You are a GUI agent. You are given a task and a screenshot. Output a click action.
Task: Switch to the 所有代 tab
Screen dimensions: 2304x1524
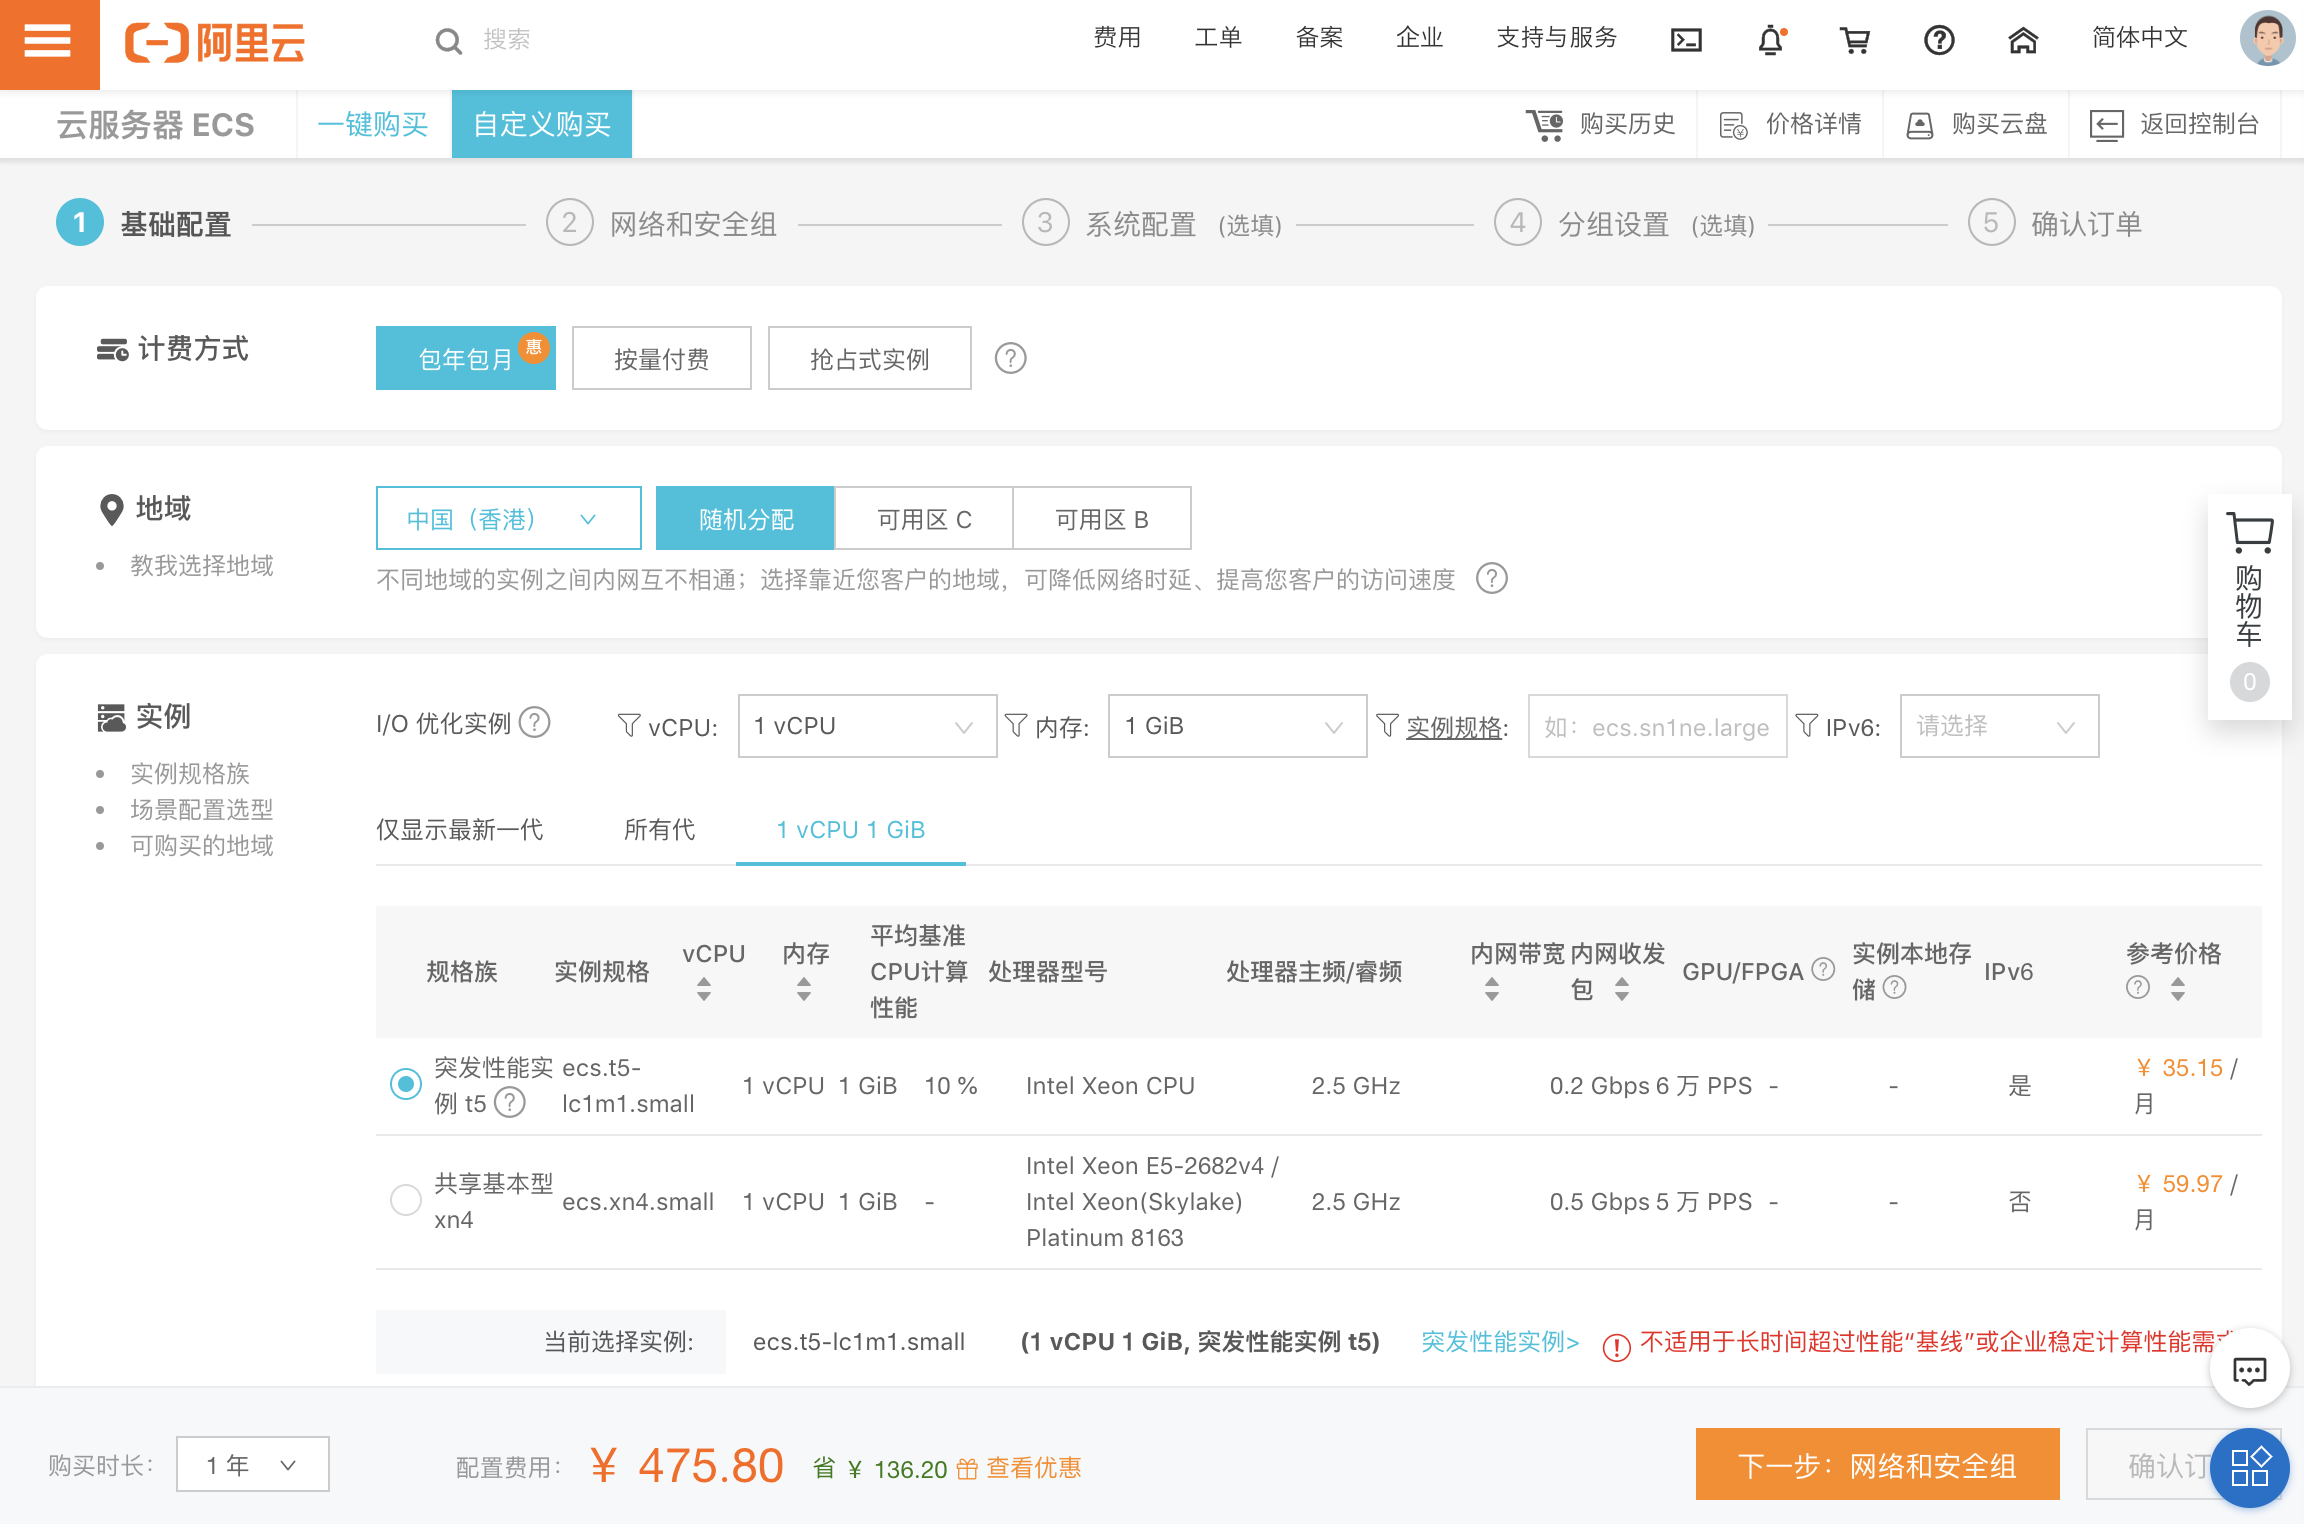(x=658, y=830)
